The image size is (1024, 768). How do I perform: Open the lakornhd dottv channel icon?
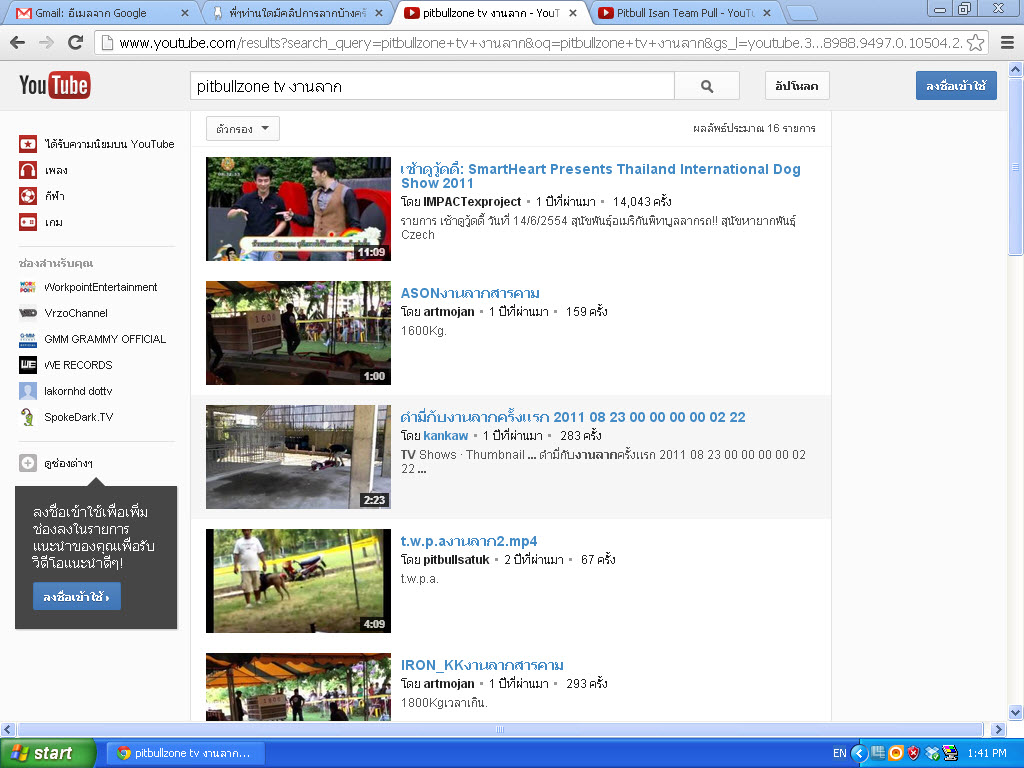tap(27, 391)
